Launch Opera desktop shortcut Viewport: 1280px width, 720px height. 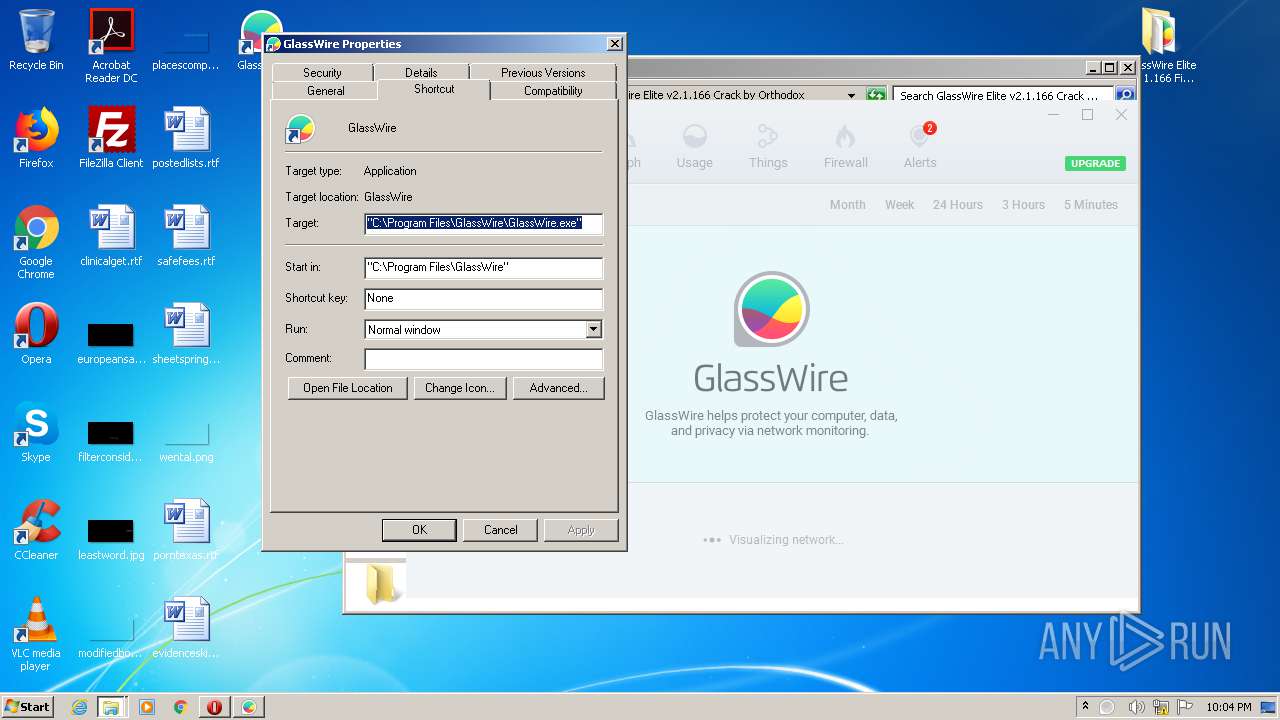click(x=36, y=334)
